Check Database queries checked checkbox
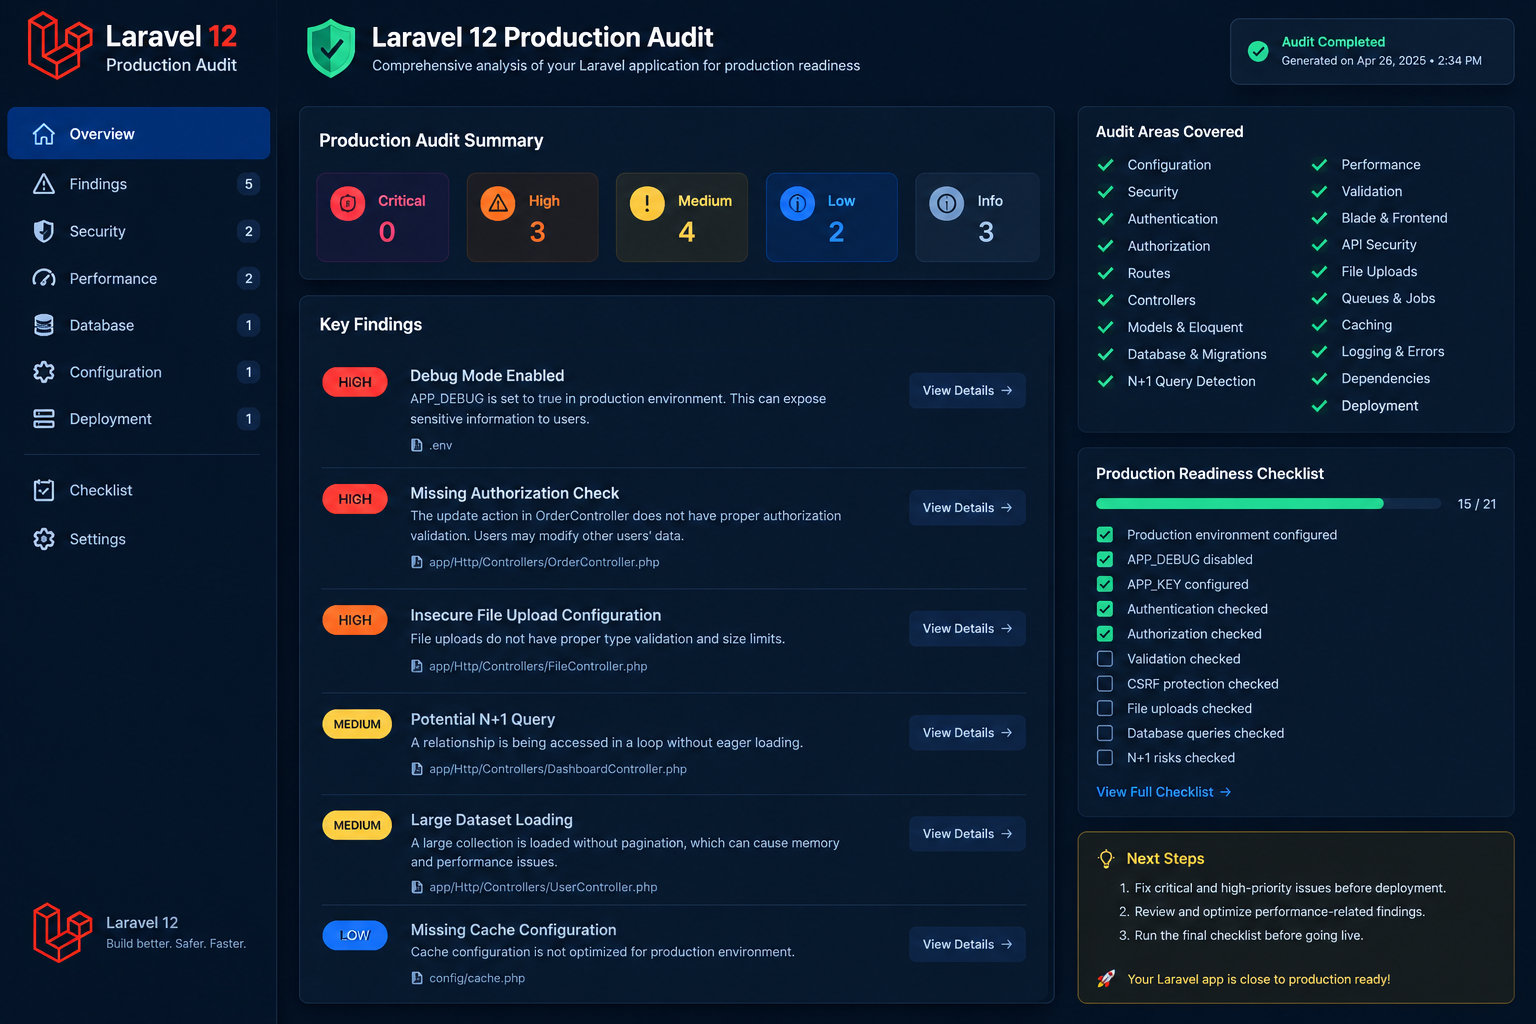 [1105, 733]
